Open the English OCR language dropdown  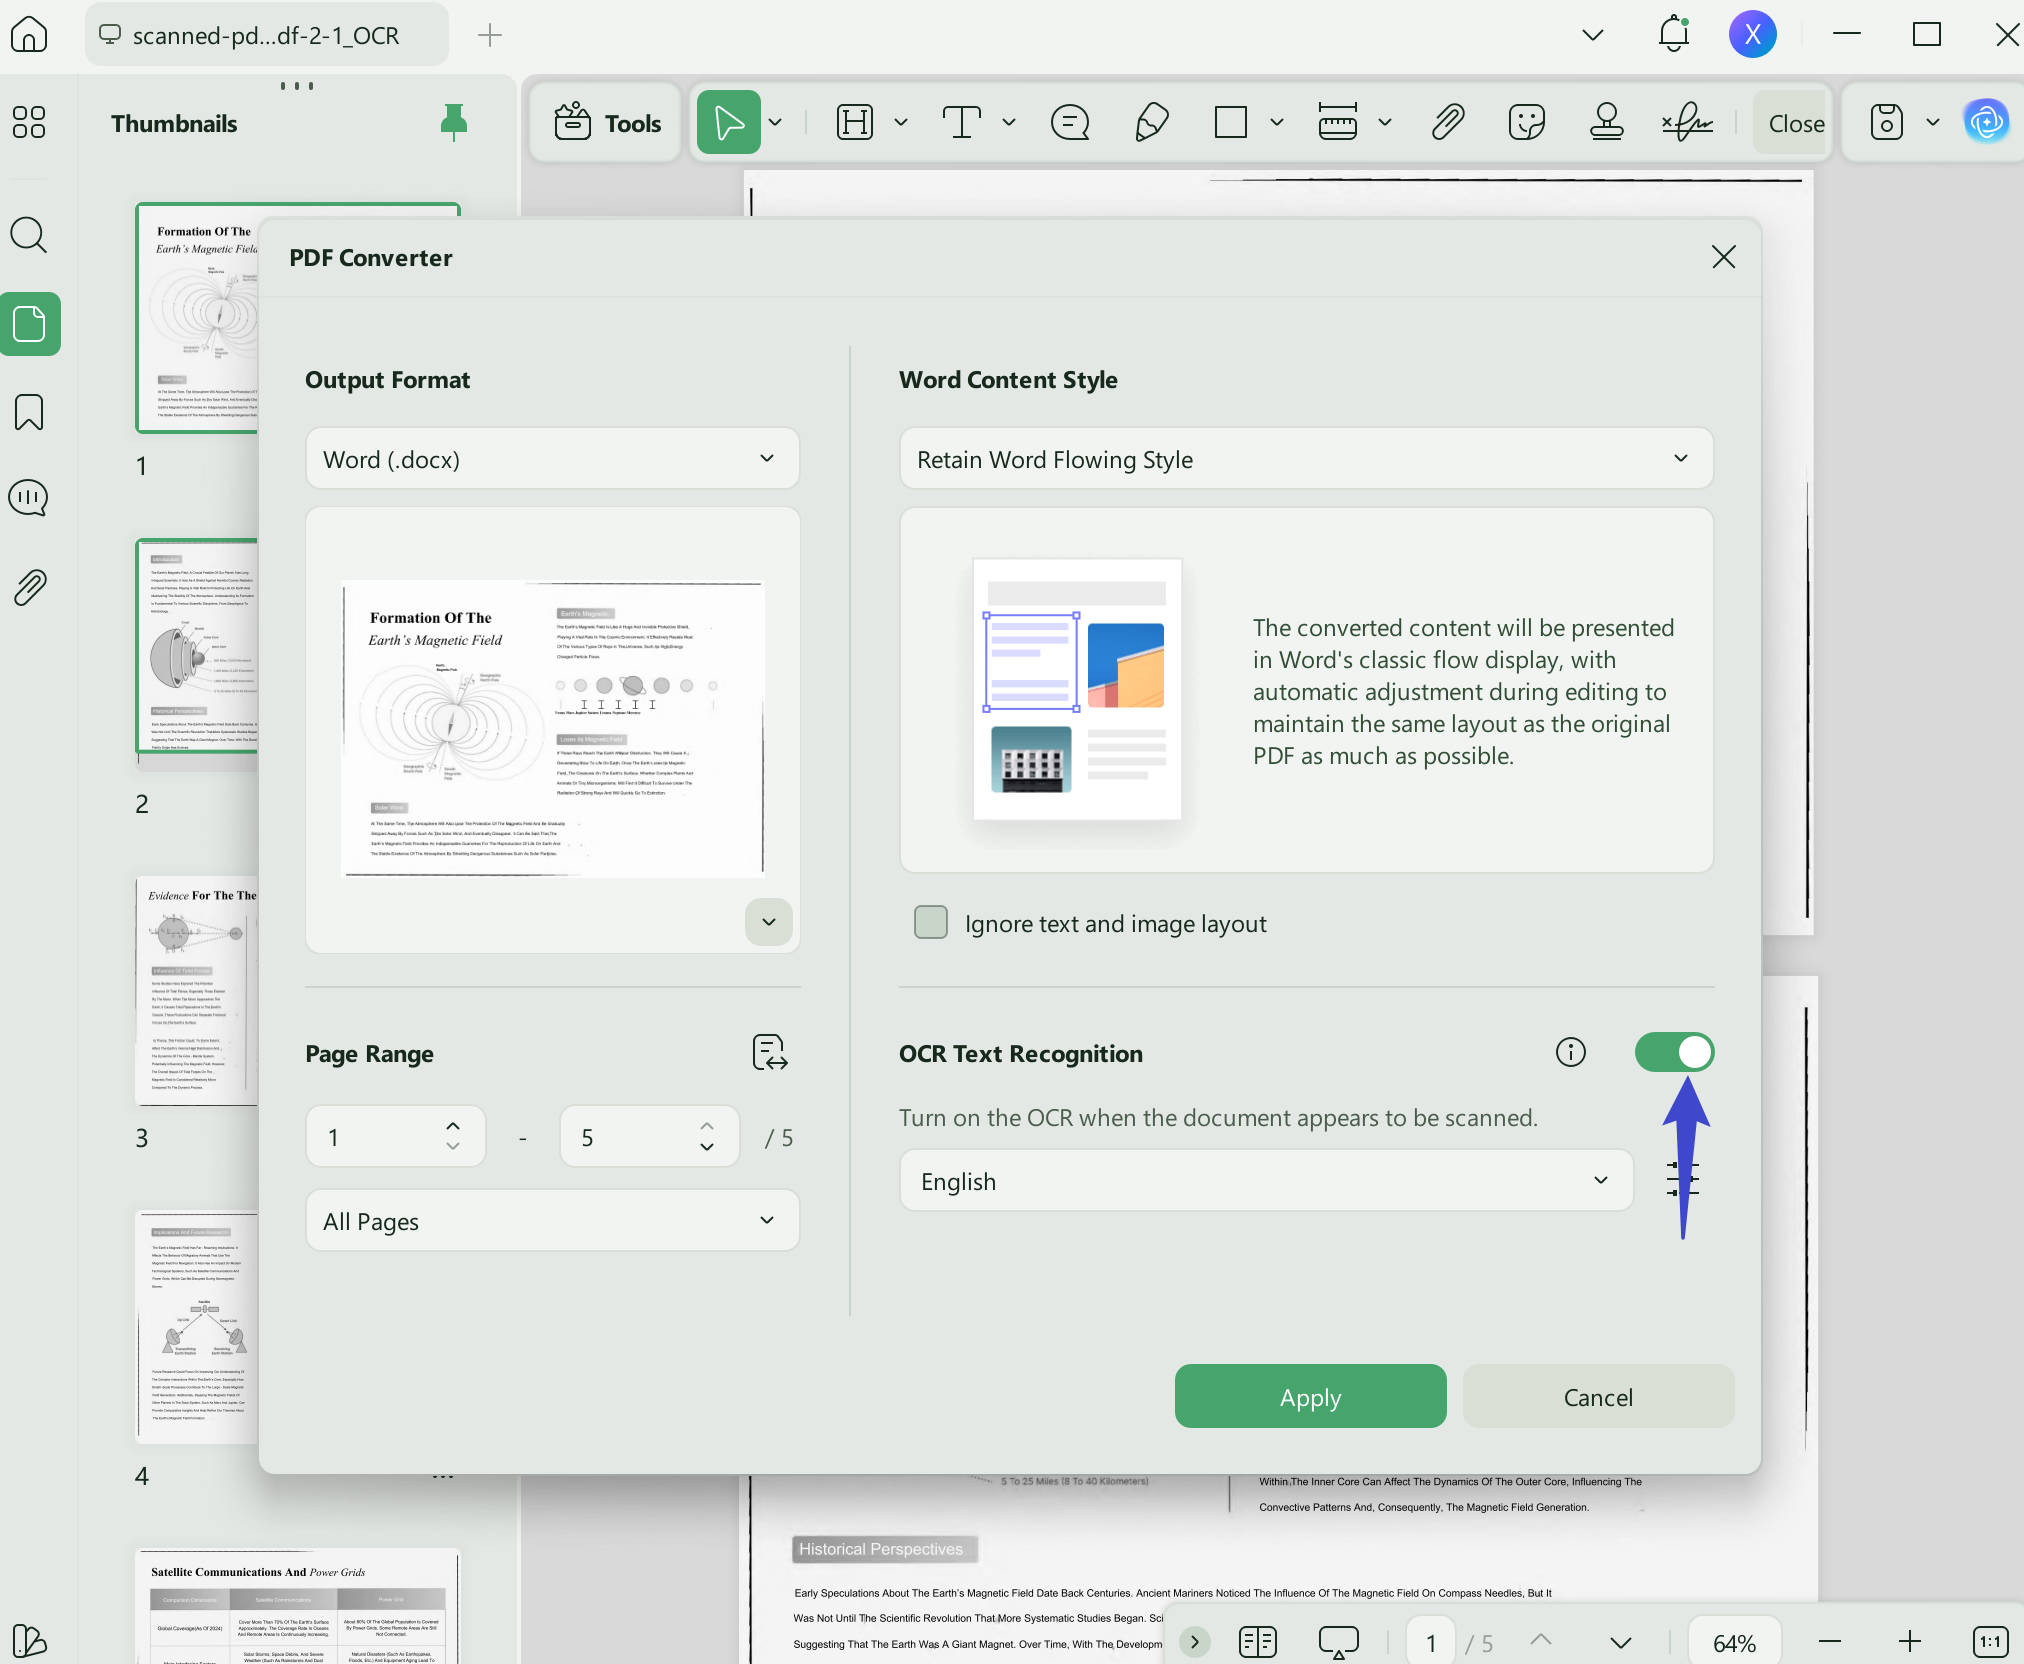(1266, 1181)
